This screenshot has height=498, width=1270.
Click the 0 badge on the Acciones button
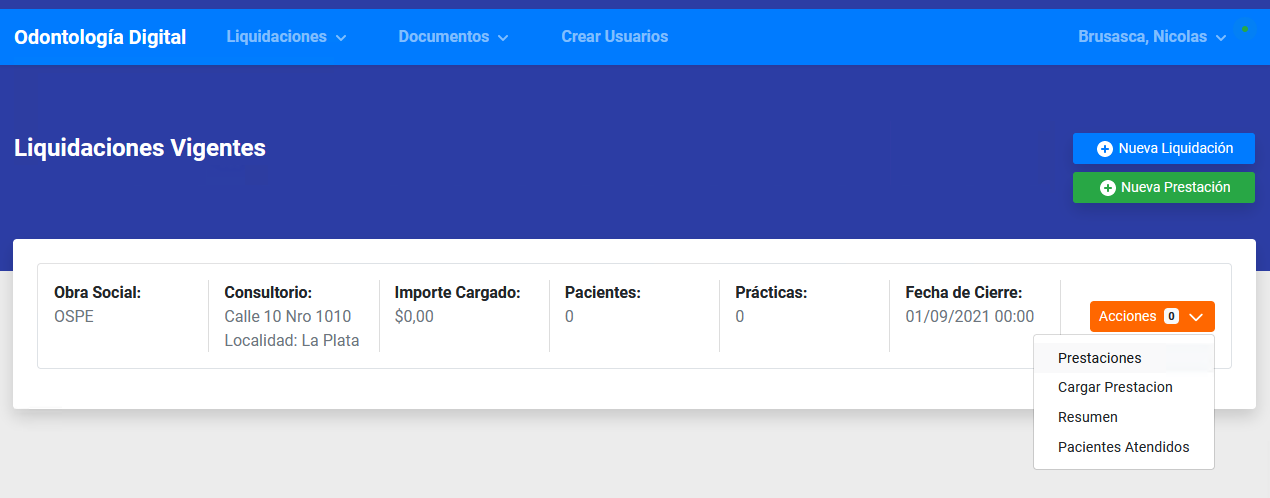[1171, 316]
